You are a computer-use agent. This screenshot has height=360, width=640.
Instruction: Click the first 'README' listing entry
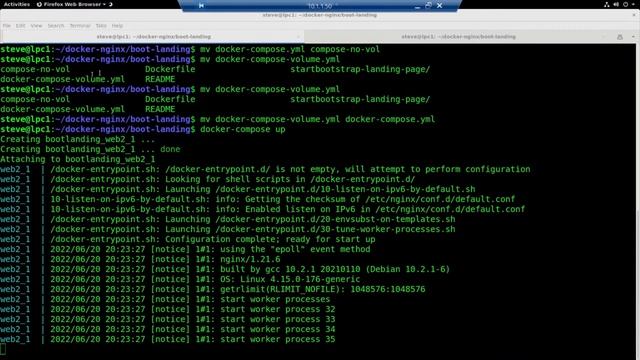coord(160,79)
